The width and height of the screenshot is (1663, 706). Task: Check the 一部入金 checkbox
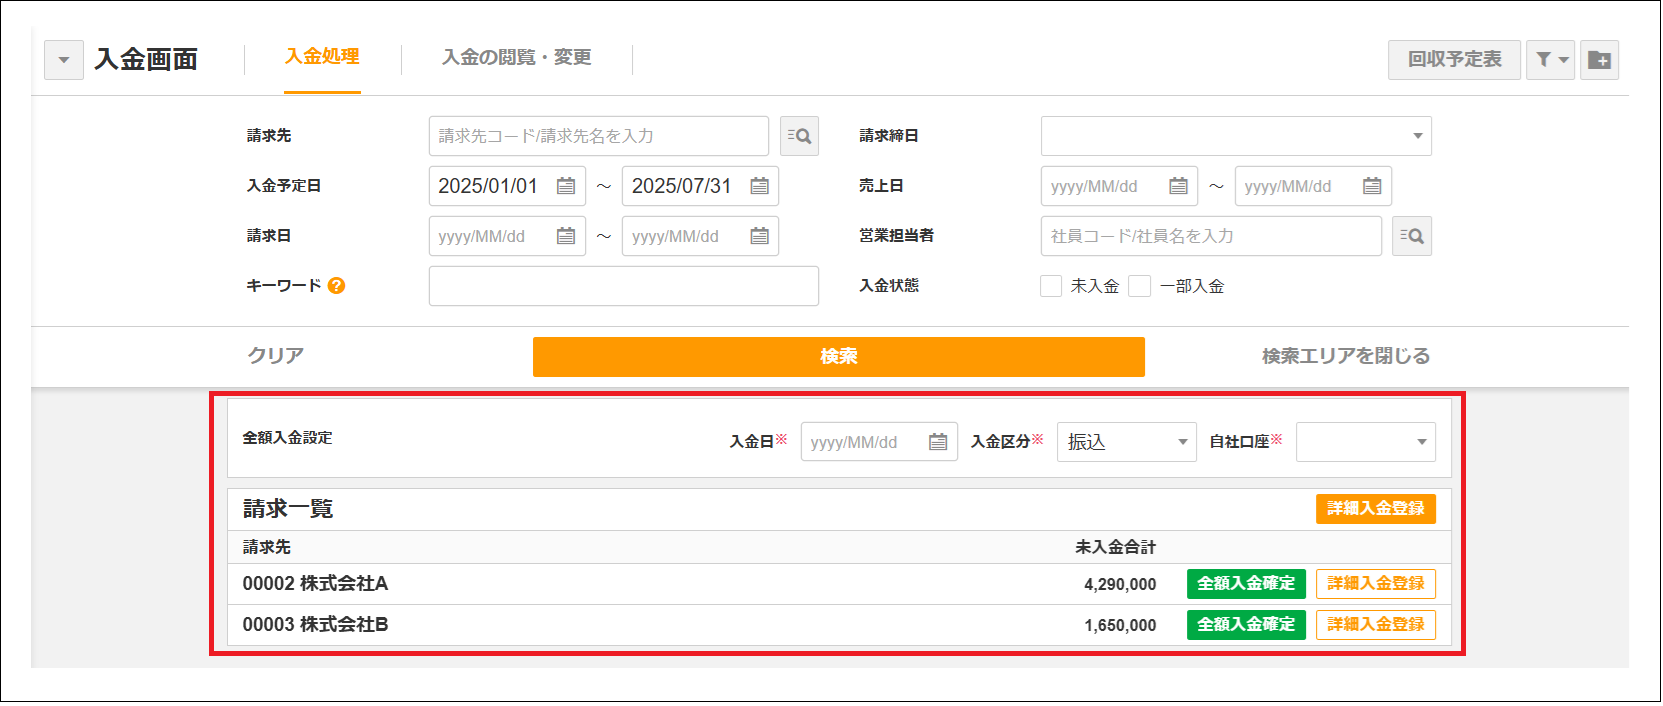point(1139,286)
